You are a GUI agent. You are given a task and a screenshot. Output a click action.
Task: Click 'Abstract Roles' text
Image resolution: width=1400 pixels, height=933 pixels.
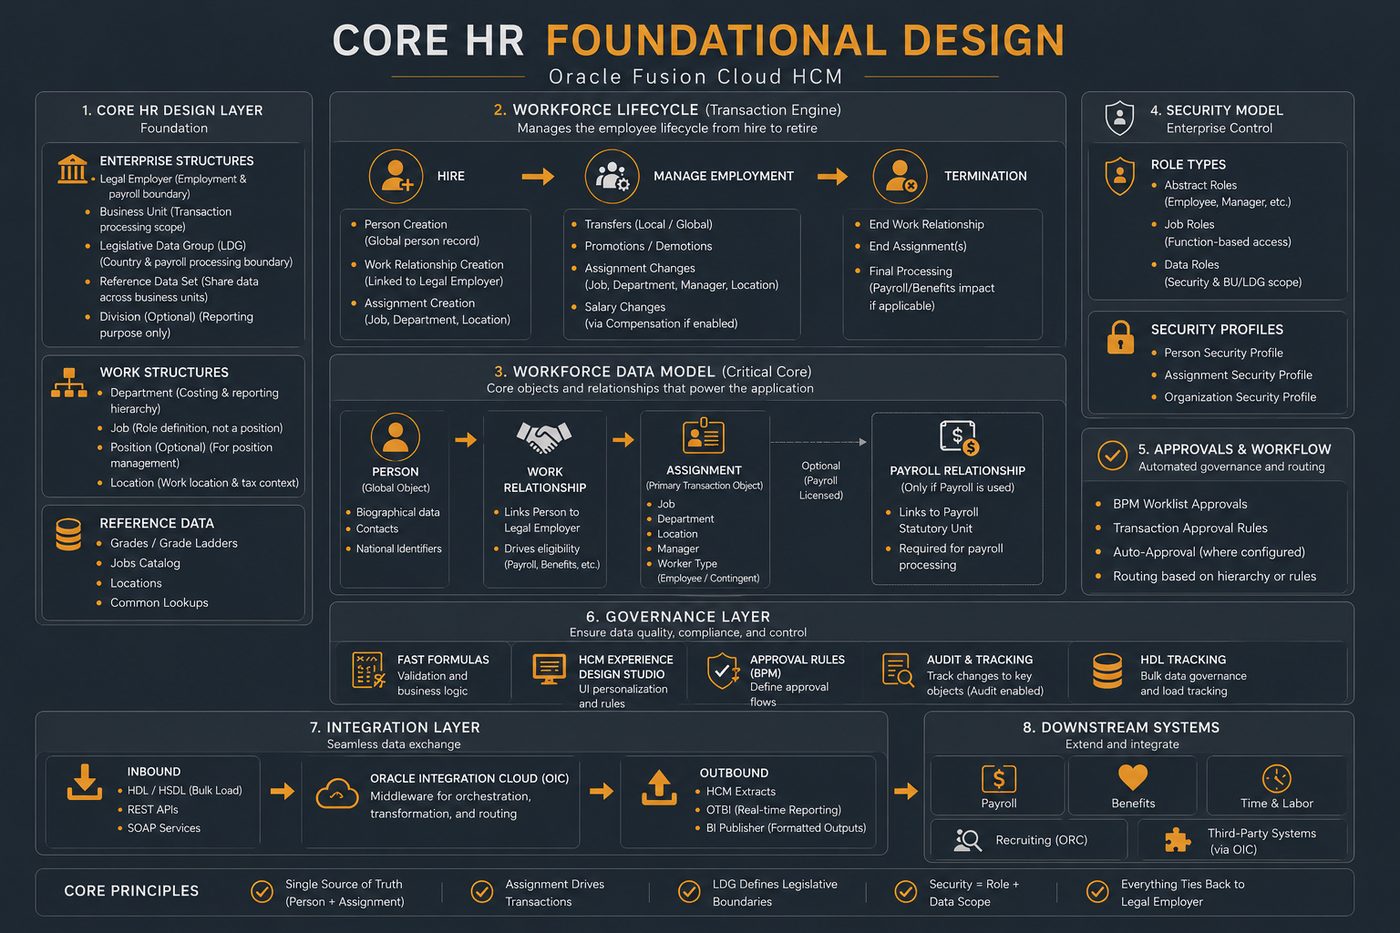[1200, 185]
